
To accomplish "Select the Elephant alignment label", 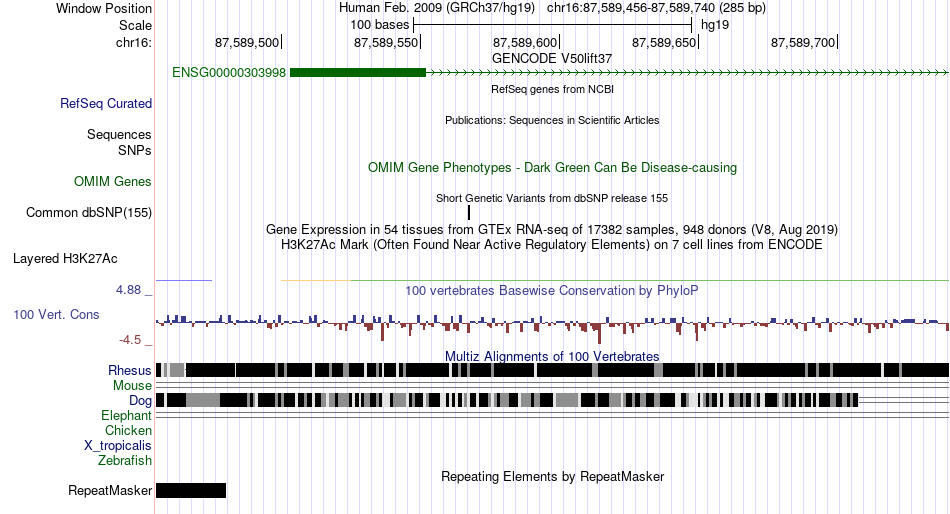I will coord(127,415).
